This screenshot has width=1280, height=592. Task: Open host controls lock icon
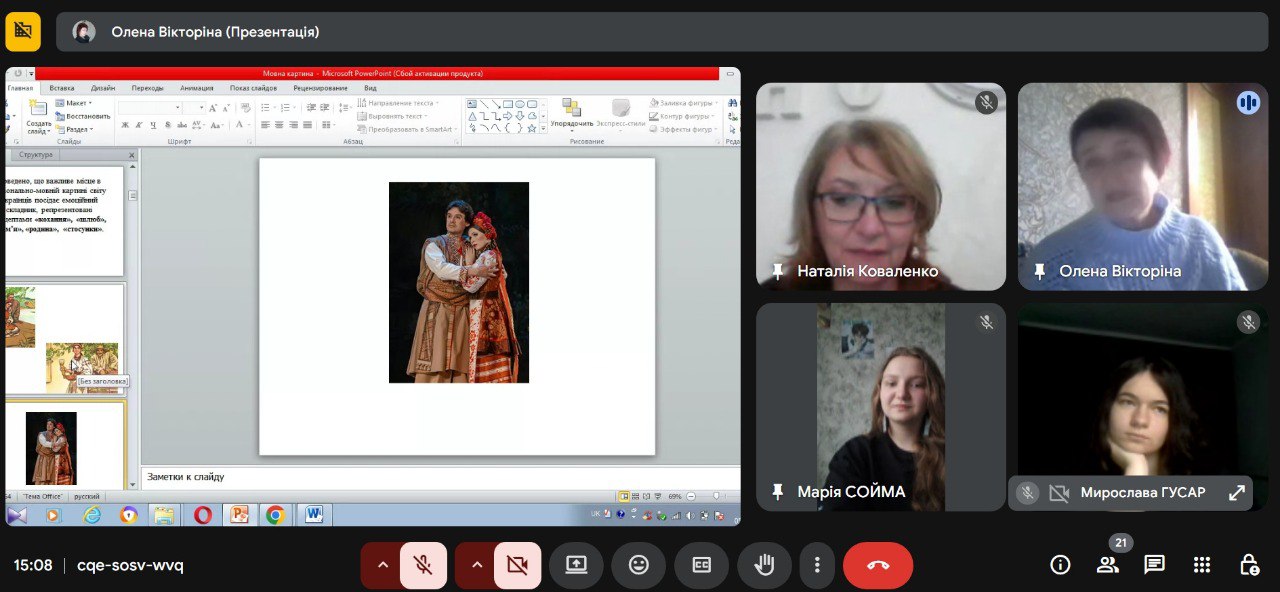pyautogui.click(x=1249, y=565)
